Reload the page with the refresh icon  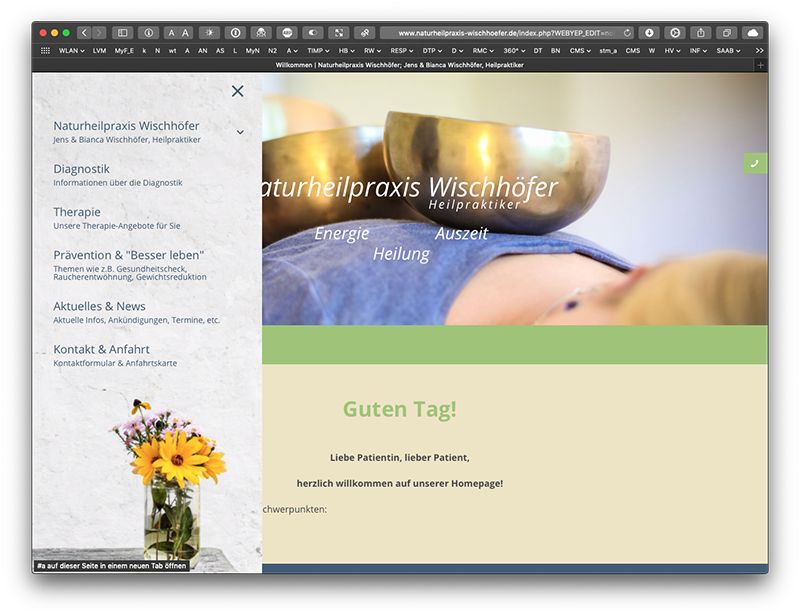click(x=627, y=33)
